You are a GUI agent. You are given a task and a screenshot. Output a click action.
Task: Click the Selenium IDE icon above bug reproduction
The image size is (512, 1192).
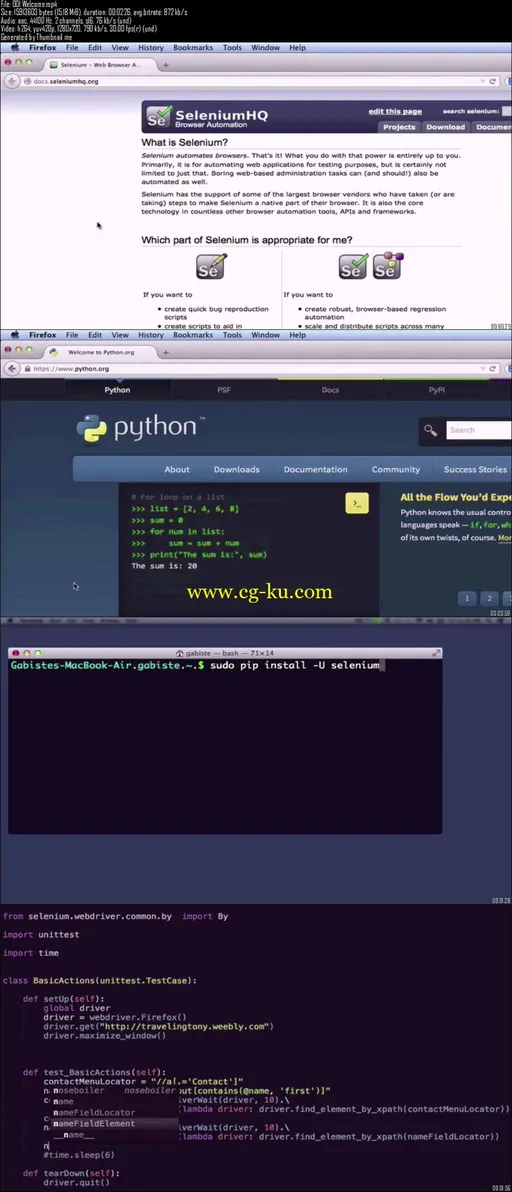[211, 267]
